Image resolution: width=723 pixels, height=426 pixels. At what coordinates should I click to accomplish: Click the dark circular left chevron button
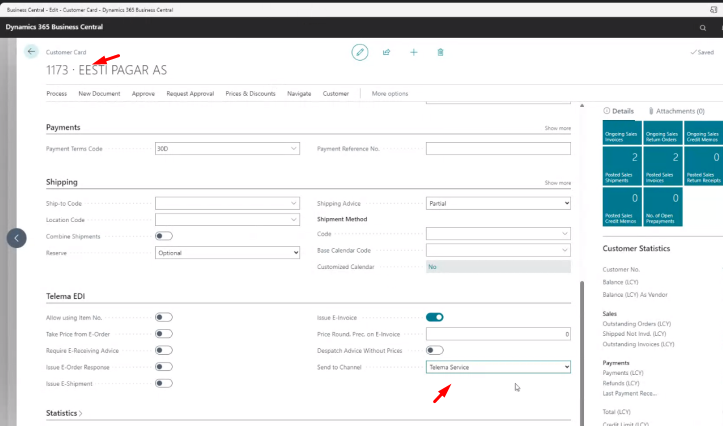pos(17,238)
